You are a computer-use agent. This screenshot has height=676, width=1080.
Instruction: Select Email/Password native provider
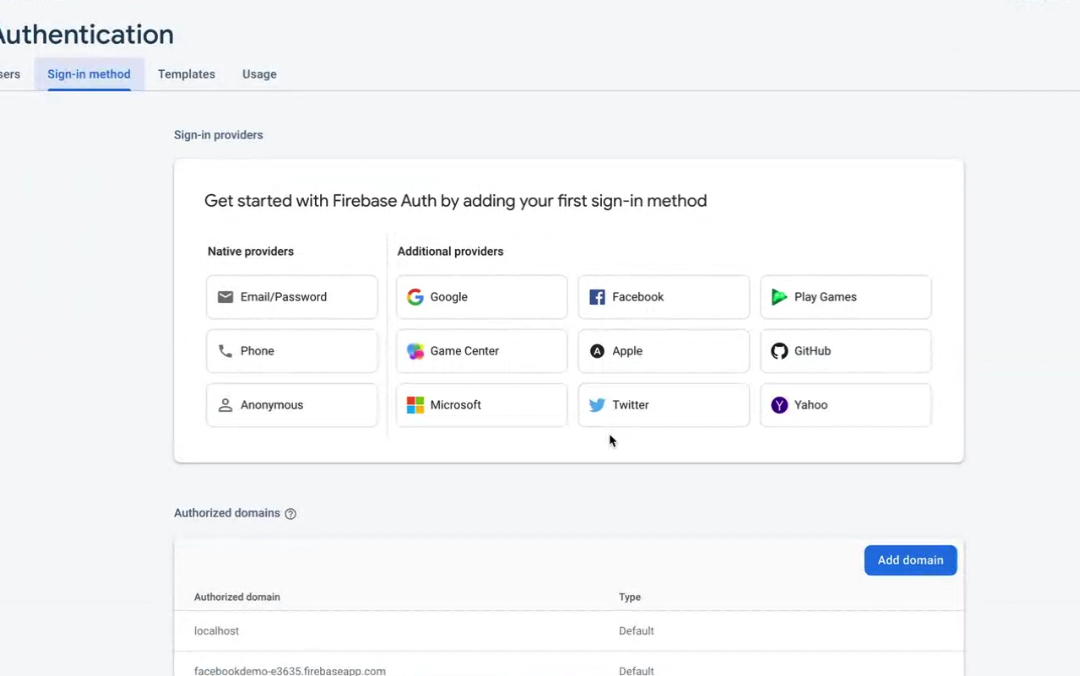pos(292,297)
